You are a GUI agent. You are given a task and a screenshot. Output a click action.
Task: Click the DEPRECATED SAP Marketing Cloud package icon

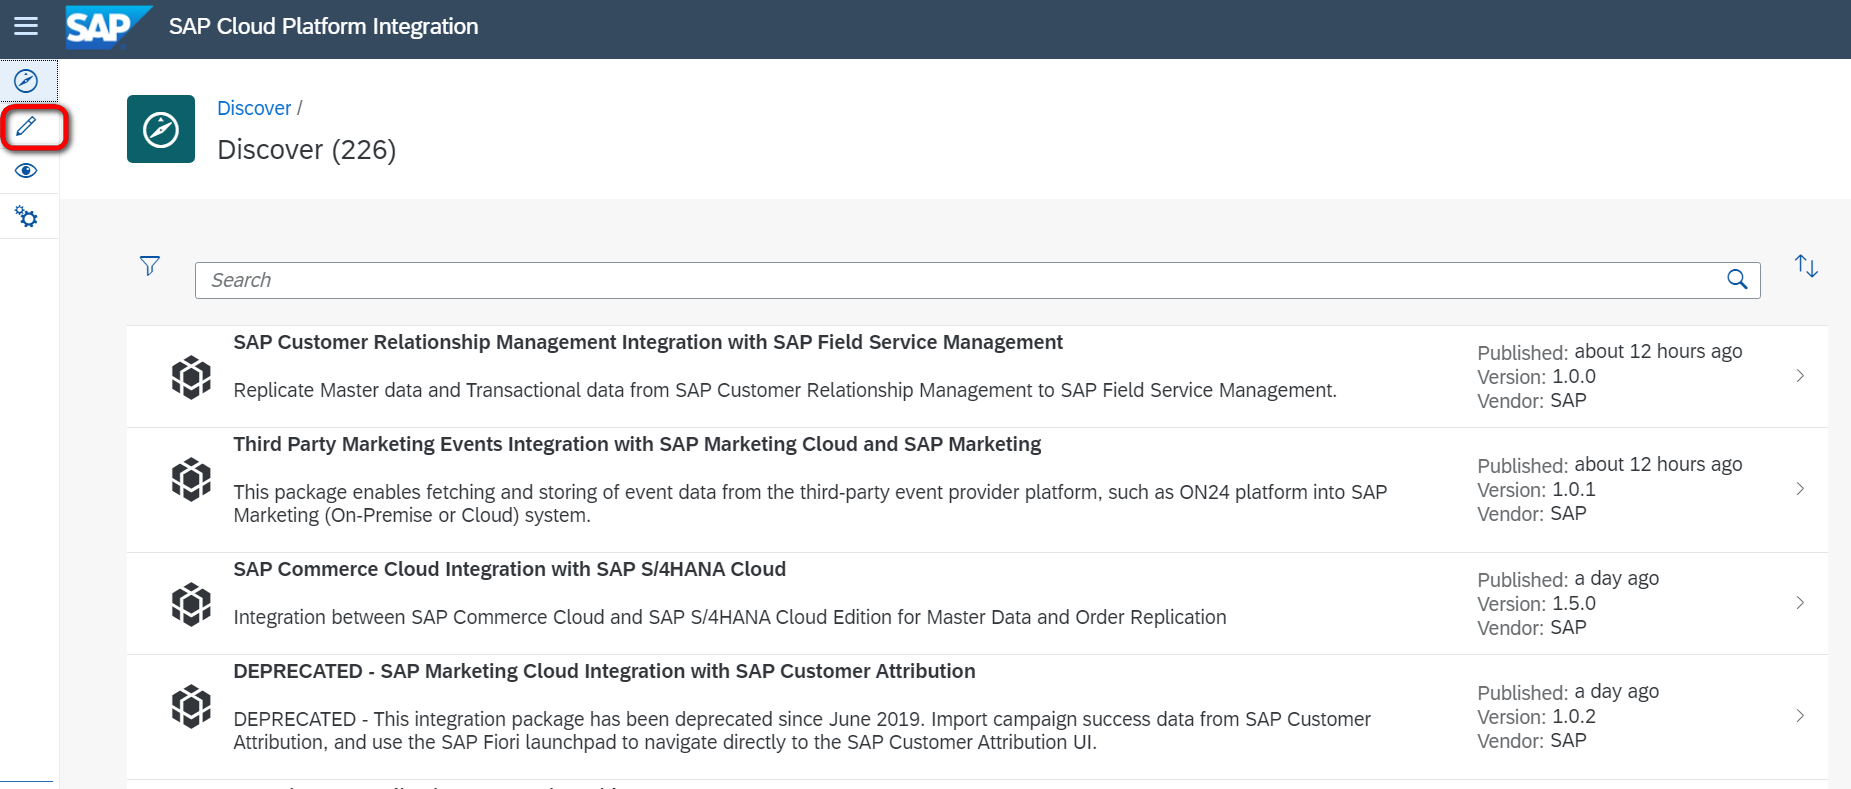[x=191, y=707]
